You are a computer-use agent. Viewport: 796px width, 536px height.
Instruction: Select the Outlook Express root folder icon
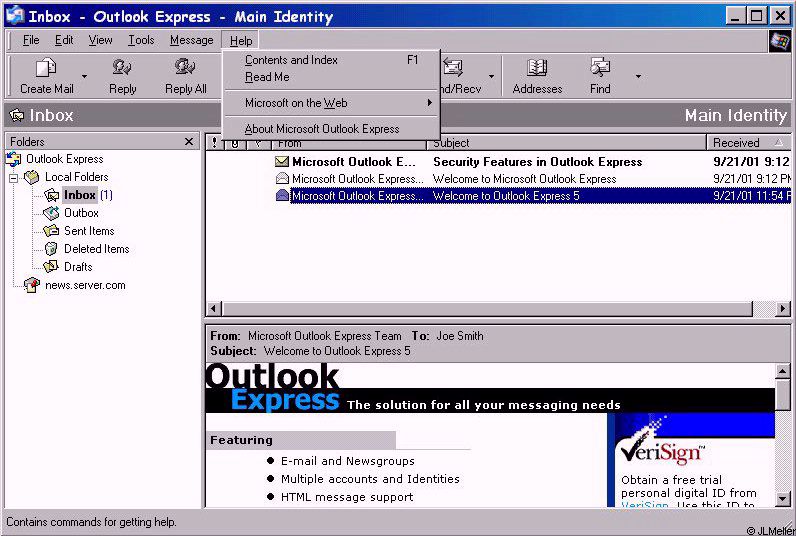pyautogui.click(x=14, y=159)
